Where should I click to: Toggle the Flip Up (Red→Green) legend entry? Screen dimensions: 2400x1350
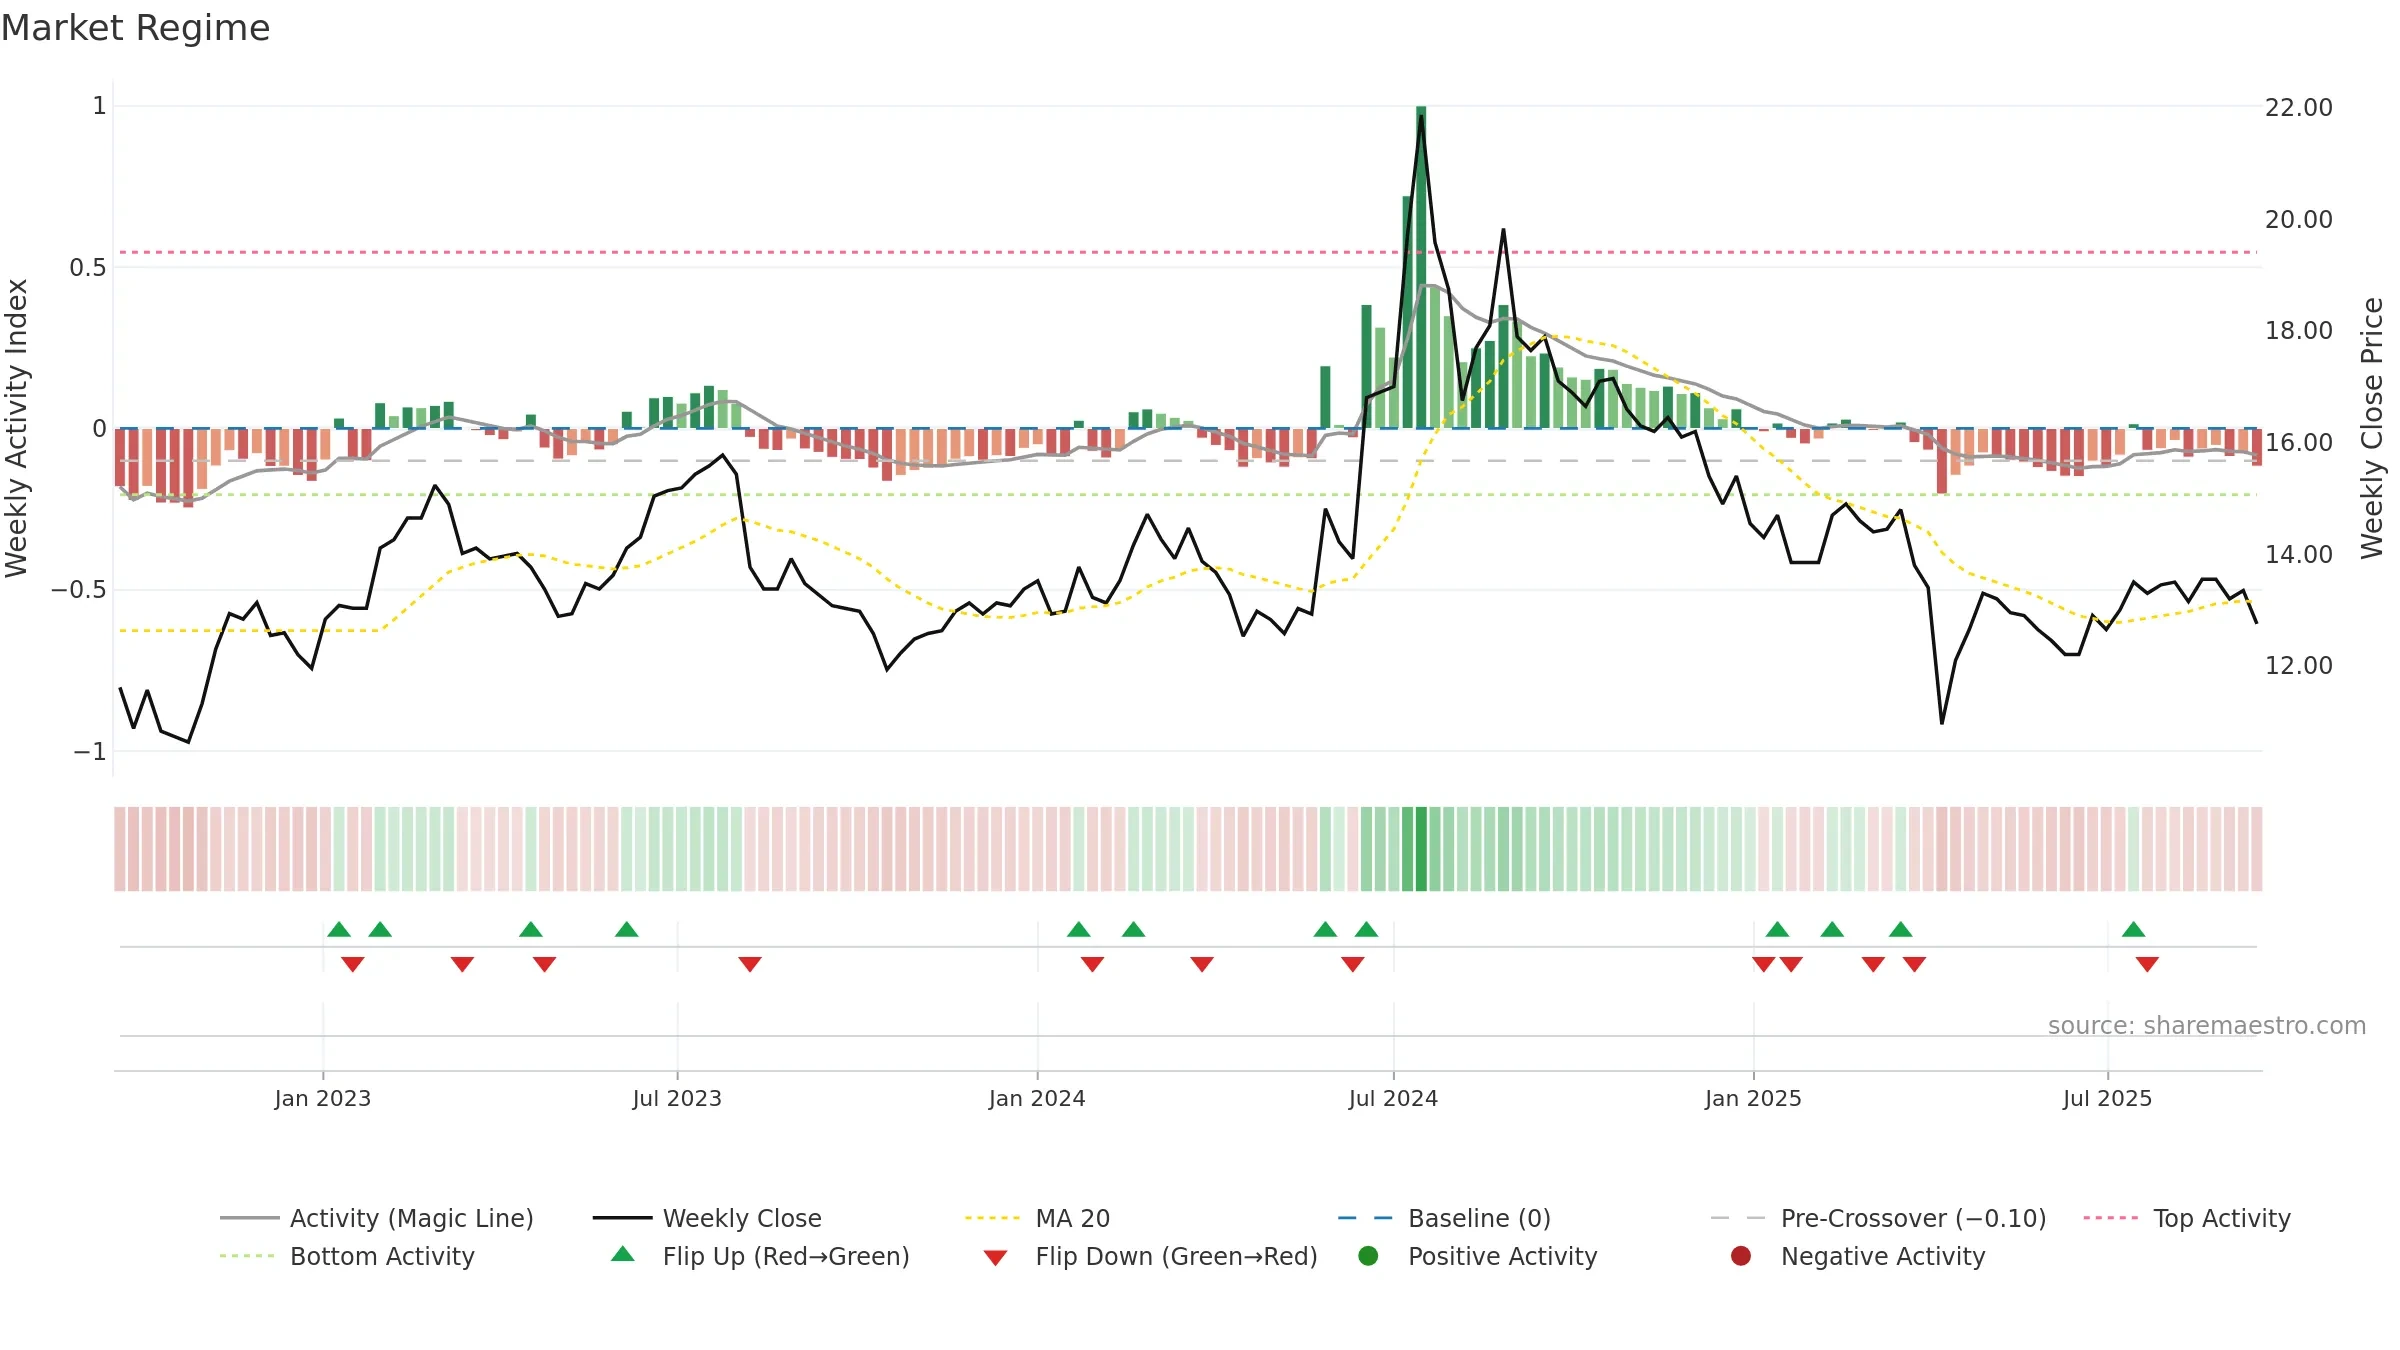click(760, 1256)
